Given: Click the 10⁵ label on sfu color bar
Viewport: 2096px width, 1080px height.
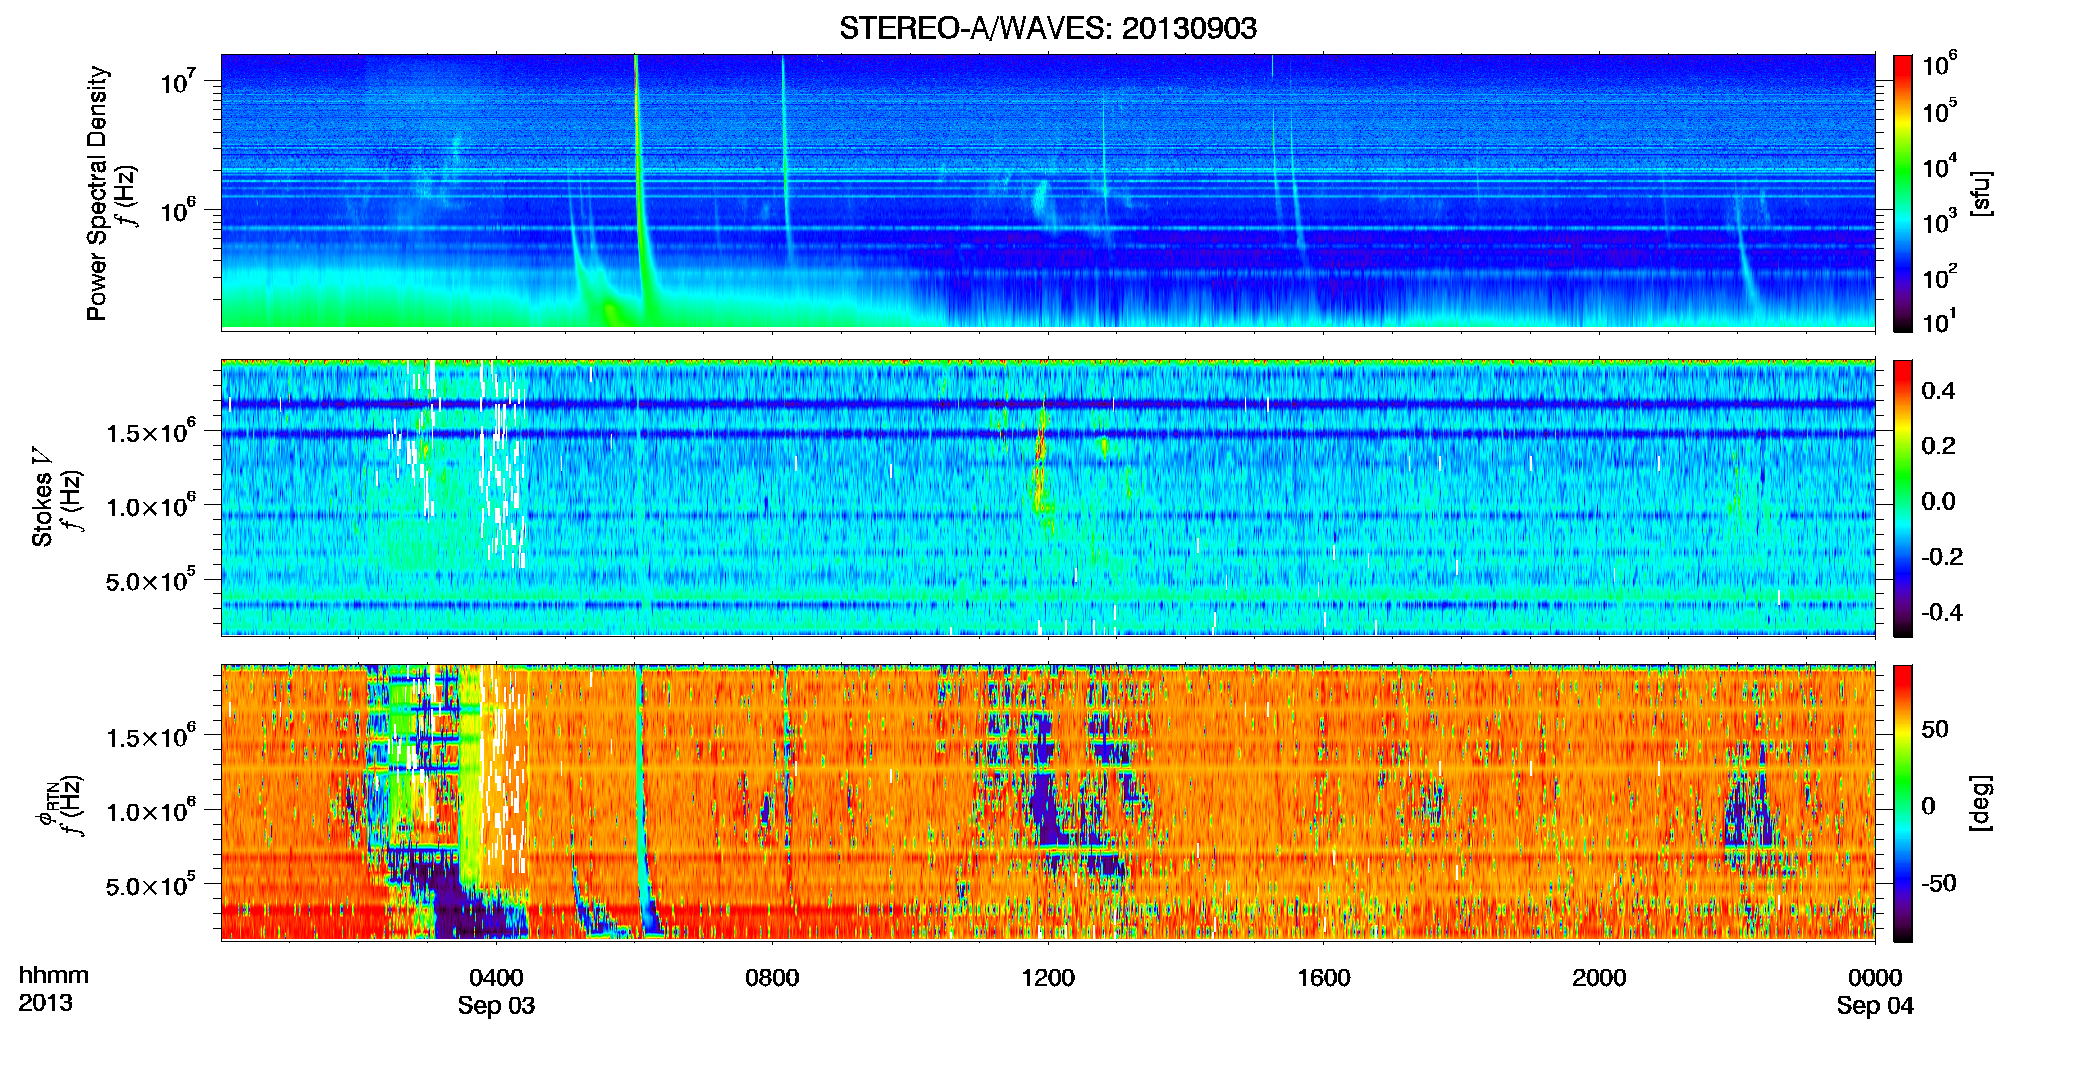Looking at the screenshot, I should click(x=1939, y=110).
